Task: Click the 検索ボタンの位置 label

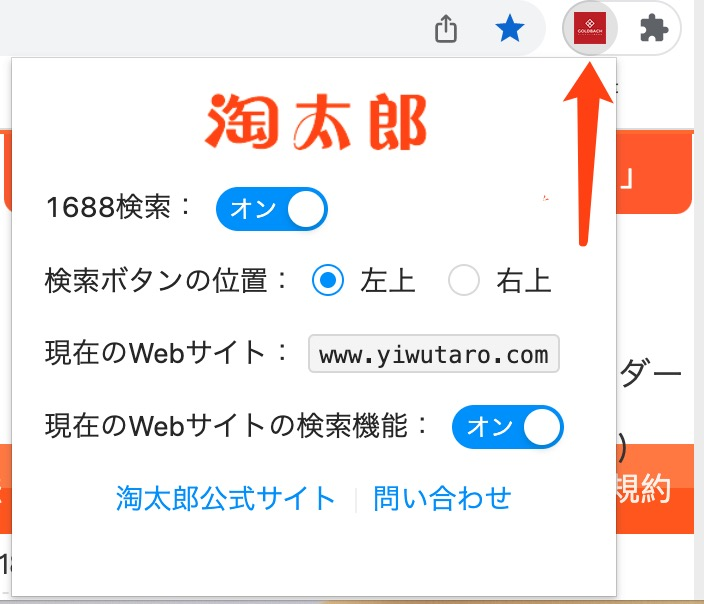Action: 156,280
